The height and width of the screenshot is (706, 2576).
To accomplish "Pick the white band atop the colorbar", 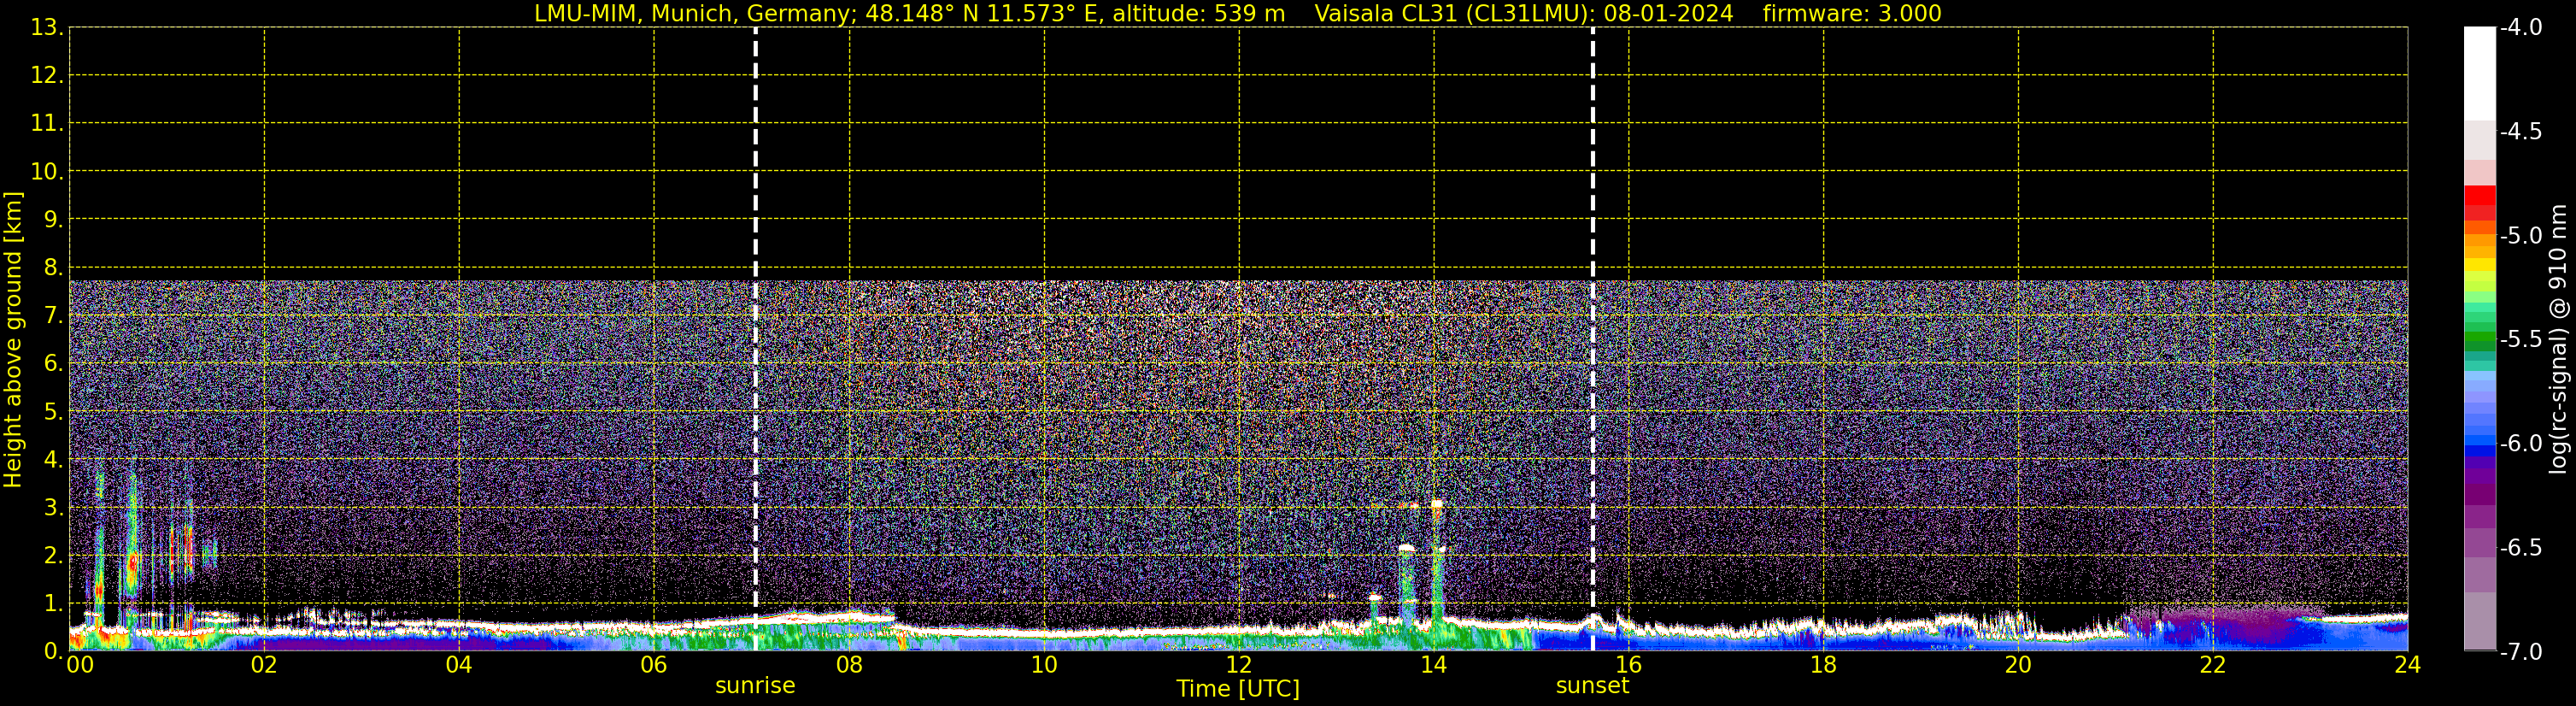I will [2479, 73].
